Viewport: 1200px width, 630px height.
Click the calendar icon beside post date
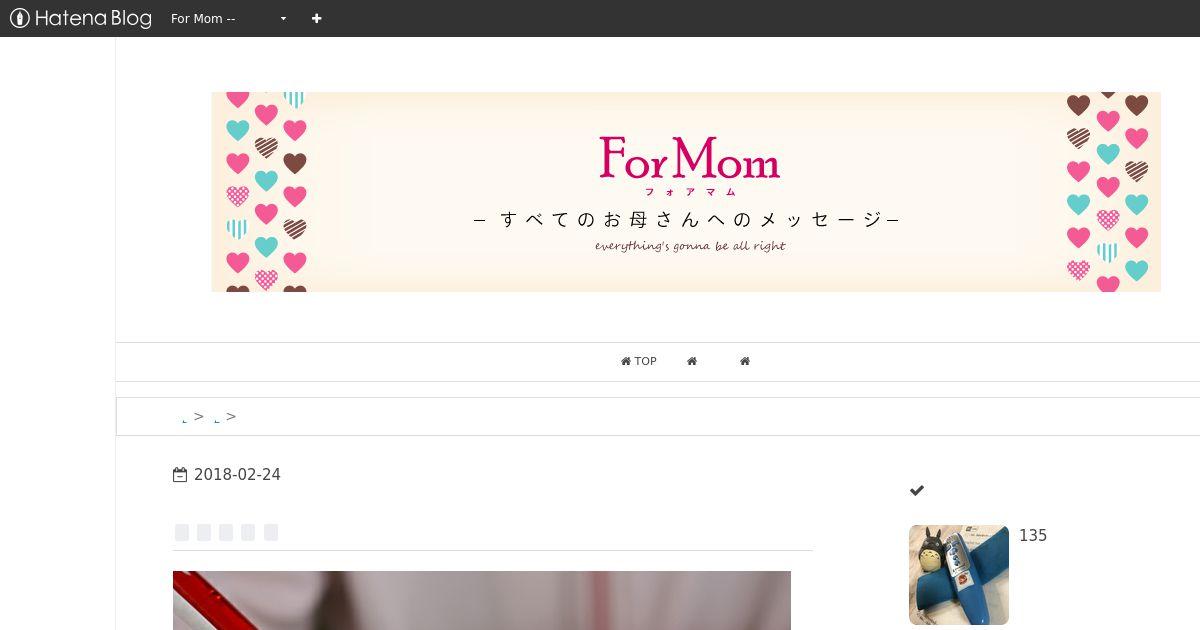(180, 475)
